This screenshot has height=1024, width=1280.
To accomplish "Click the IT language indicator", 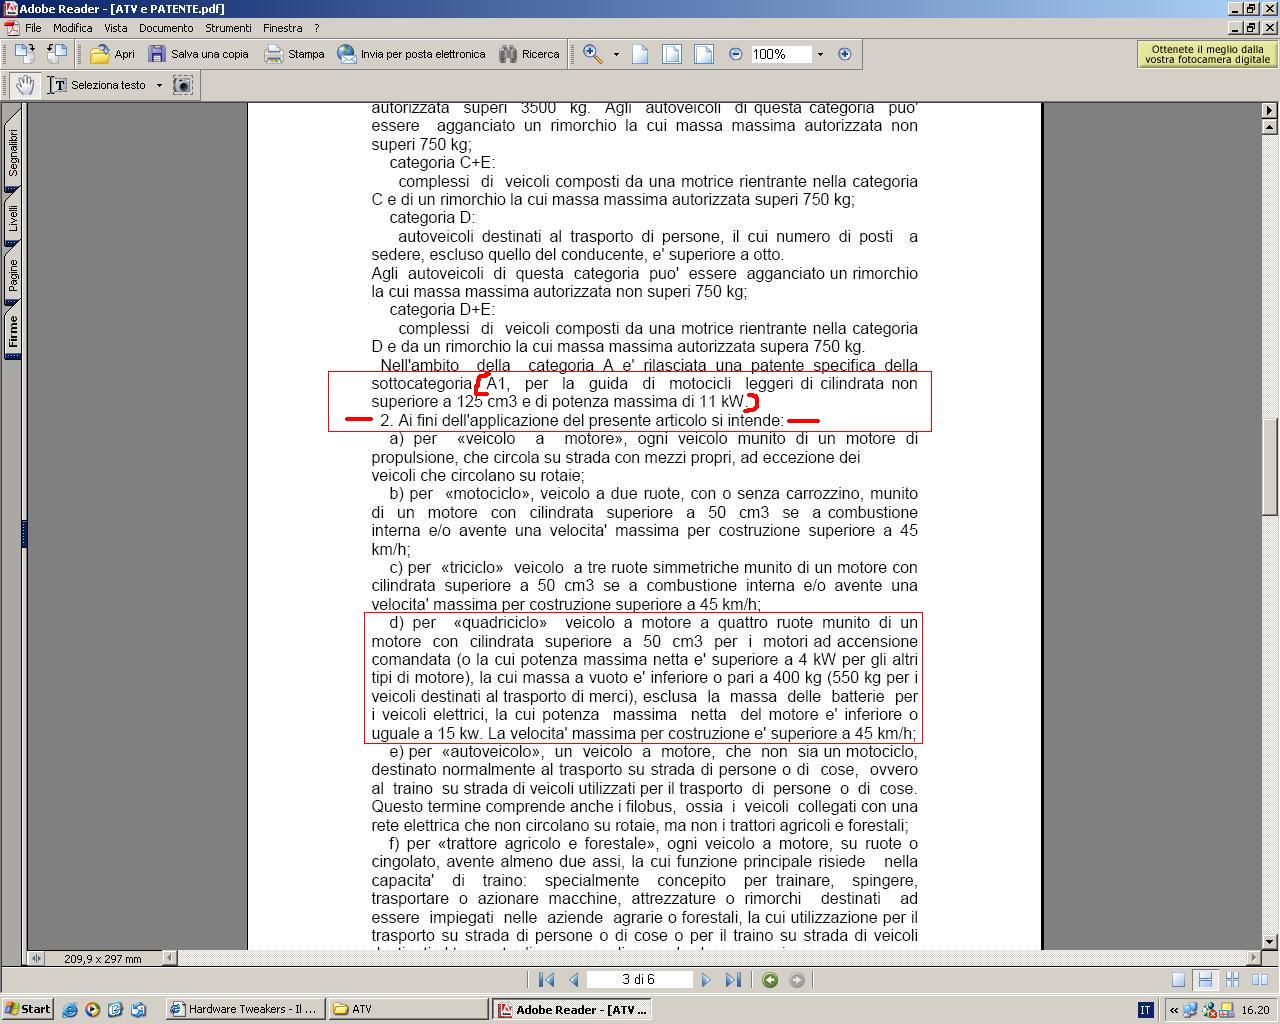I will click(x=1146, y=1010).
